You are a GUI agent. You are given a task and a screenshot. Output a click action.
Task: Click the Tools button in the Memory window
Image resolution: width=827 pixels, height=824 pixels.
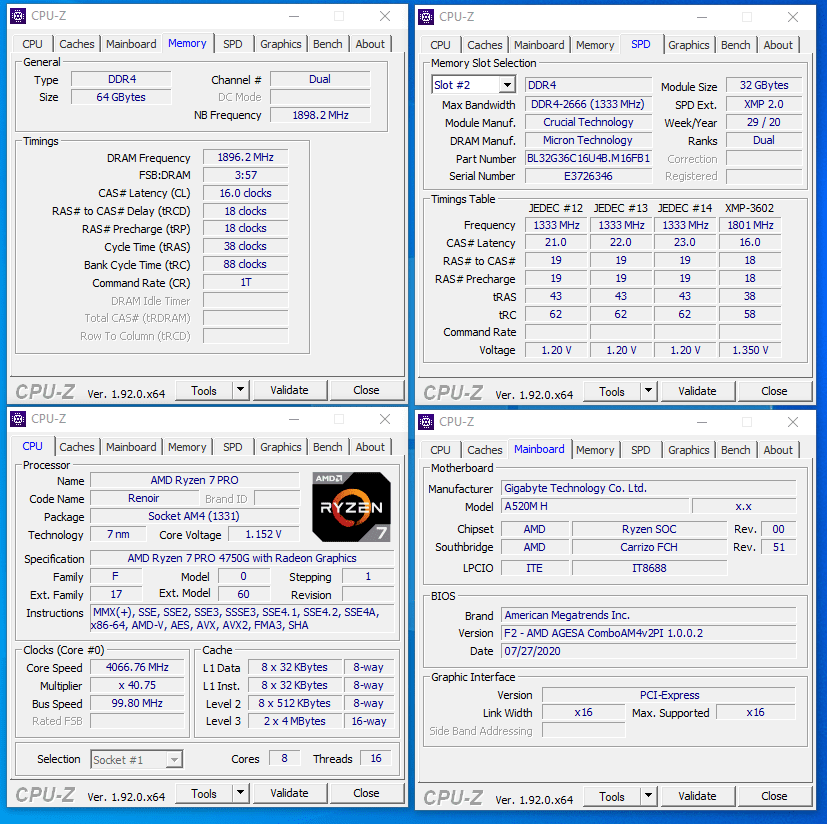(x=204, y=390)
